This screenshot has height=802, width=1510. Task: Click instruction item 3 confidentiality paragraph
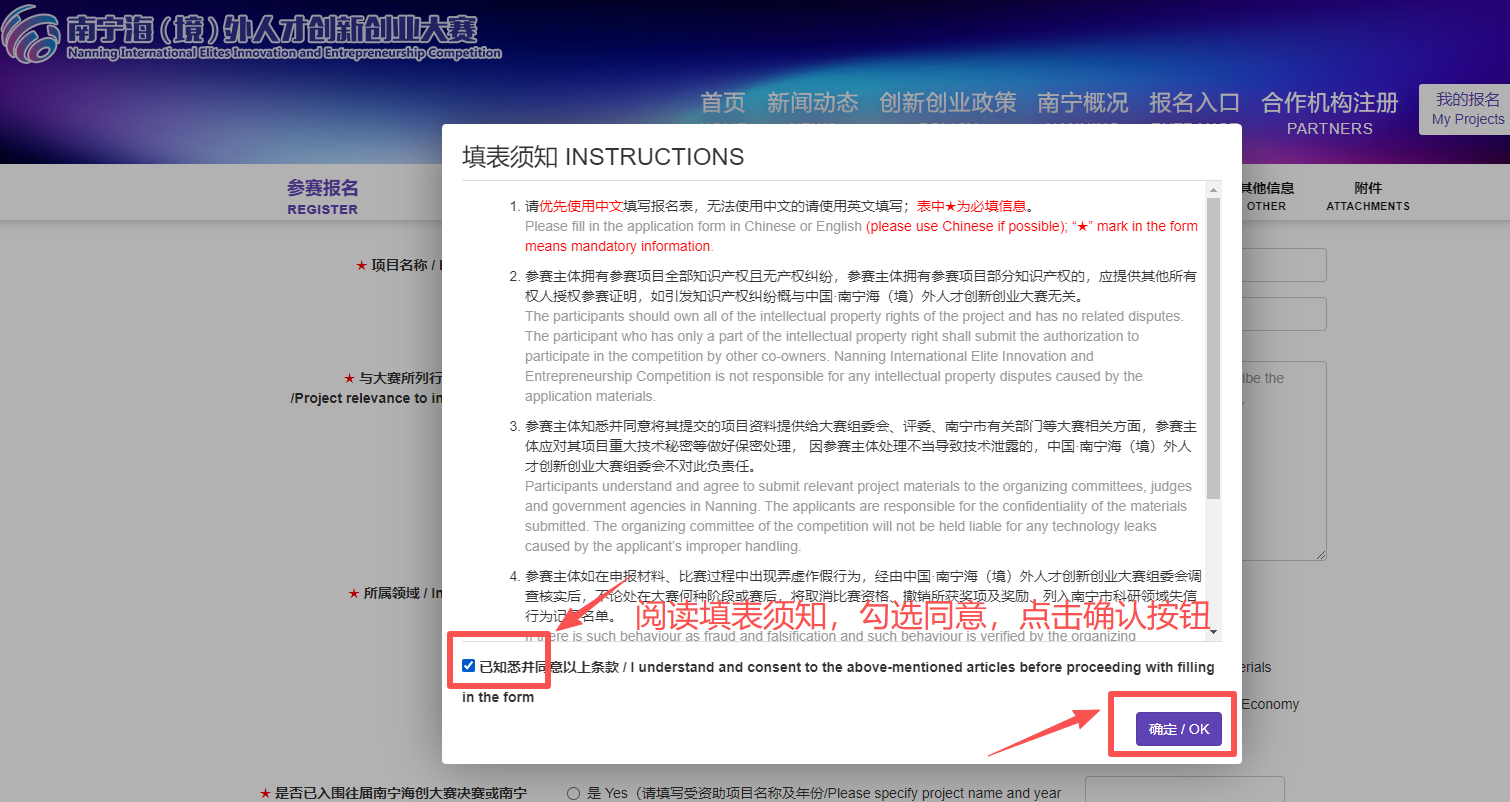tap(859, 486)
